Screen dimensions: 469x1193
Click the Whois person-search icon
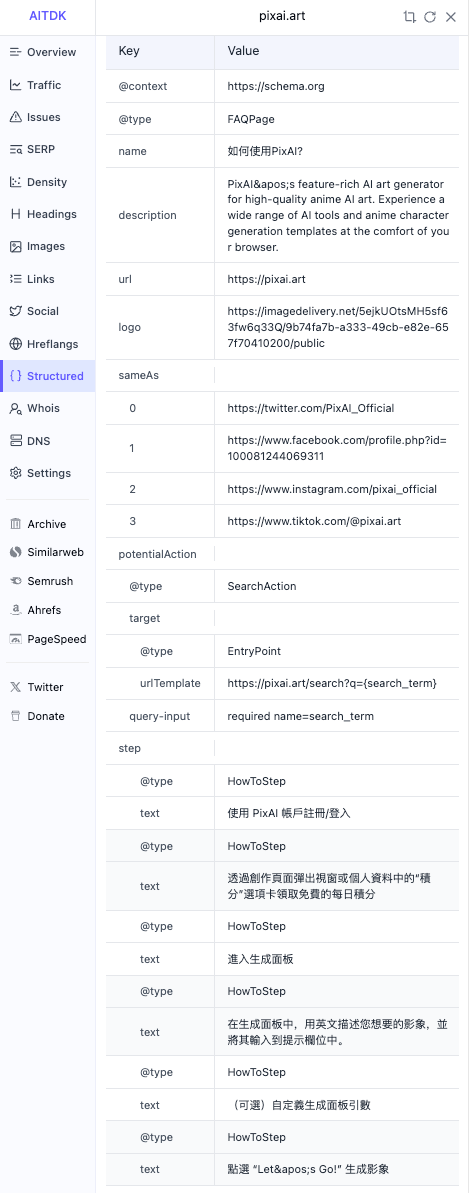(15, 409)
